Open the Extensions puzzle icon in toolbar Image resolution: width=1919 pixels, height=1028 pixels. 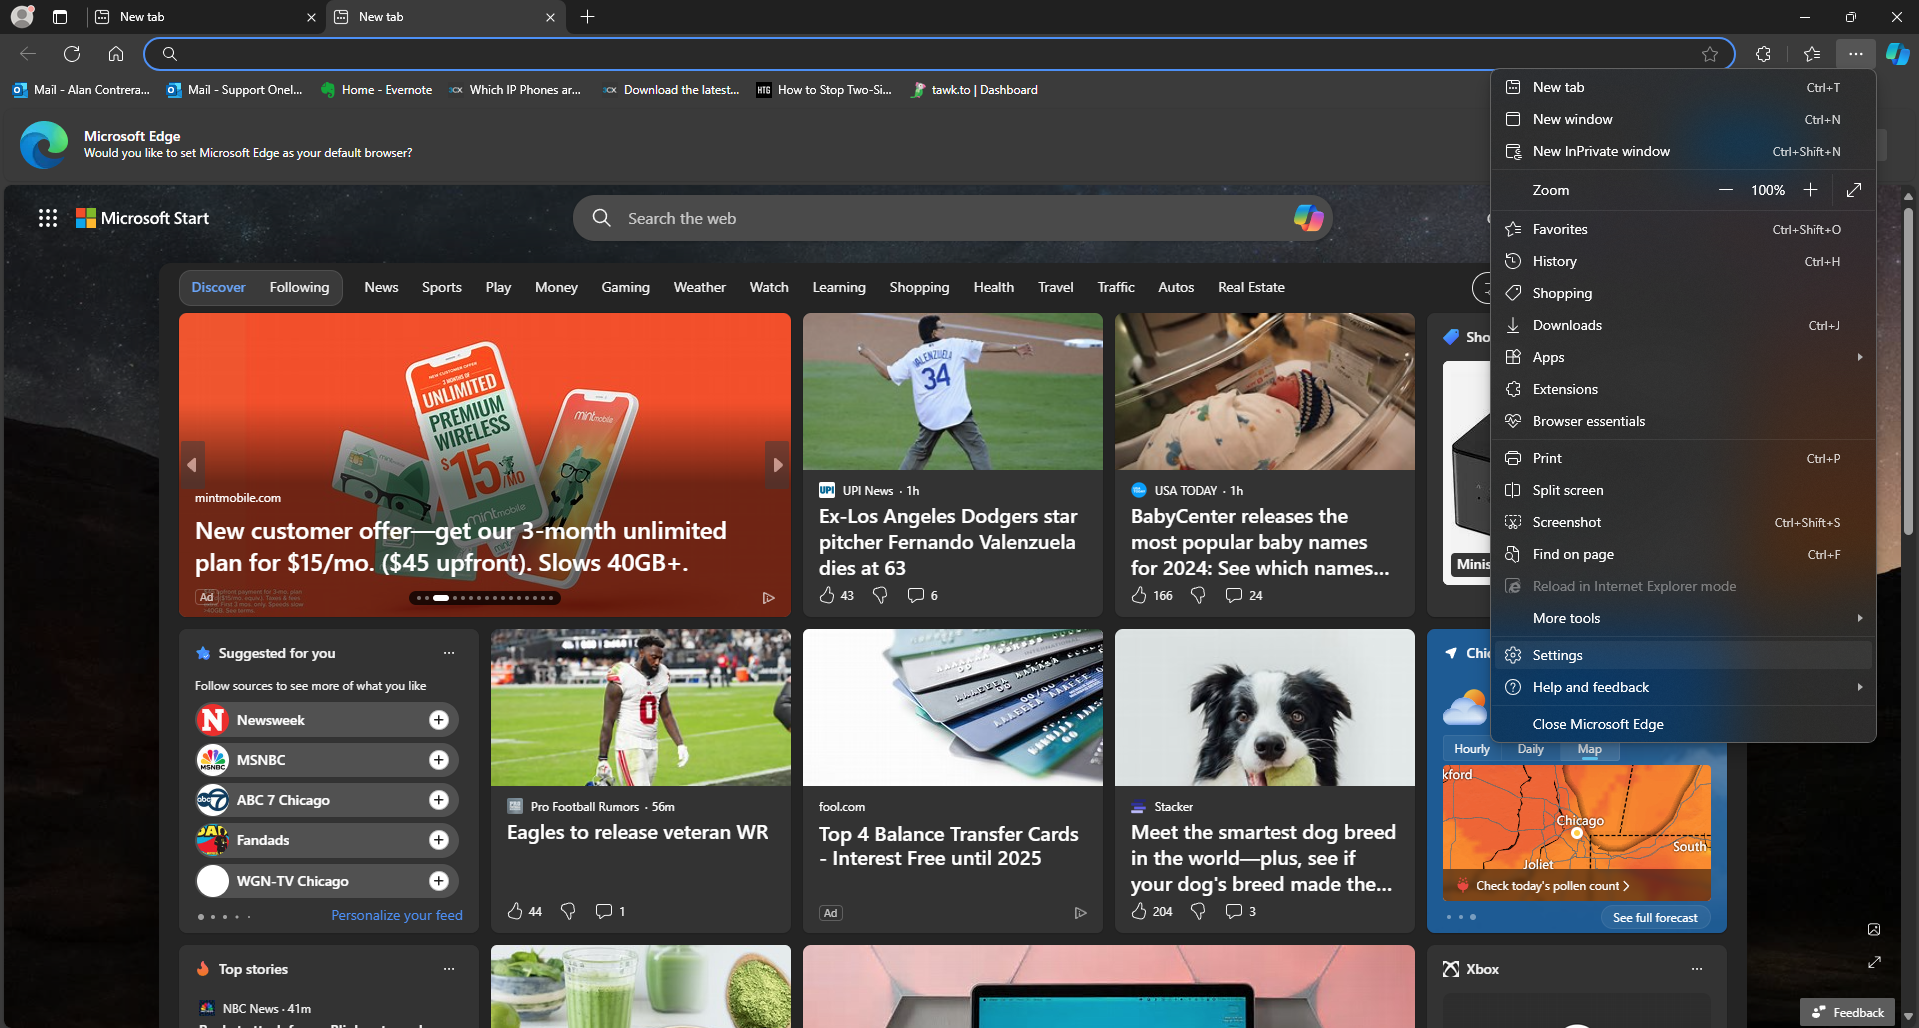pos(1763,54)
